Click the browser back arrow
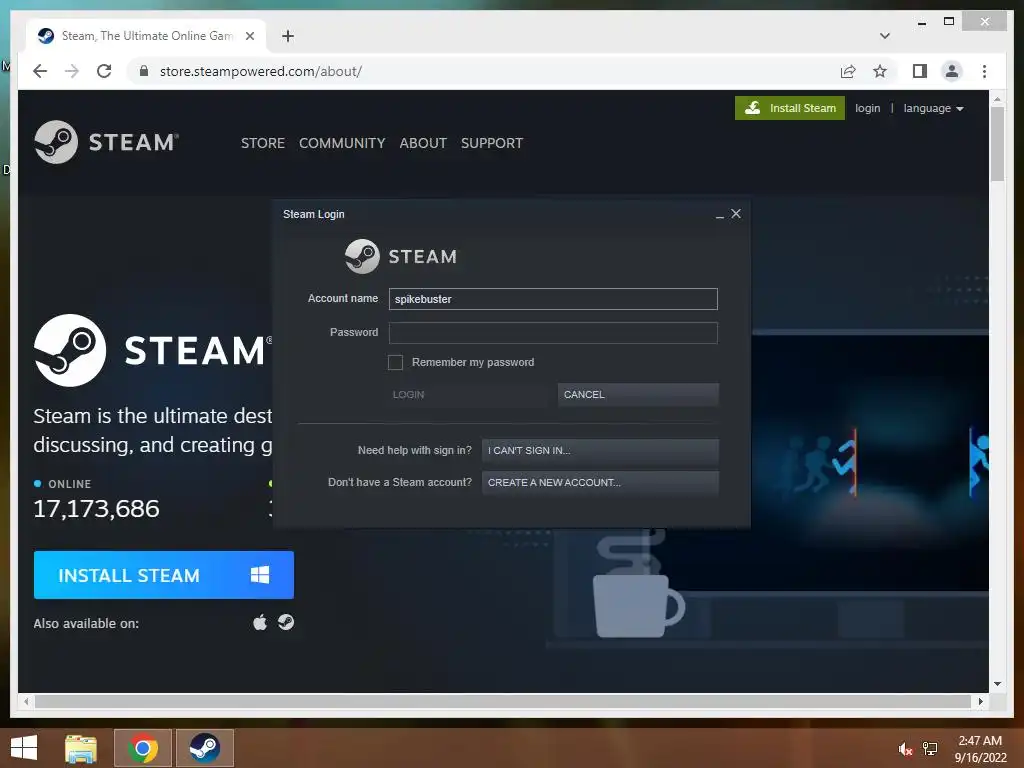Screen dimensions: 1024x768 (x=40, y=71)
